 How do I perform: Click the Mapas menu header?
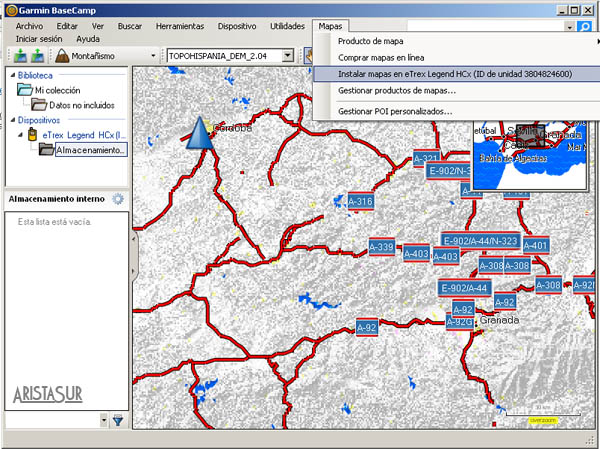click(x=330, y=26)
